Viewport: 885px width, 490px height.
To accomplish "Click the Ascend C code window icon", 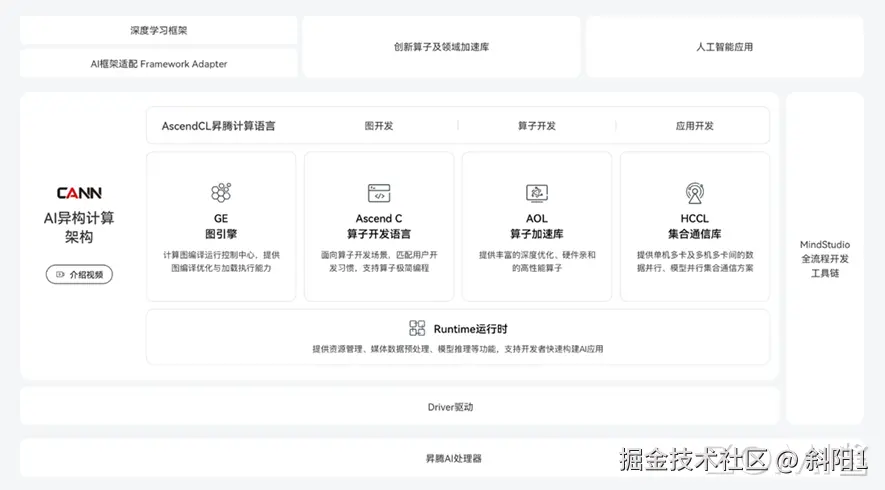I will pos(379,193).
